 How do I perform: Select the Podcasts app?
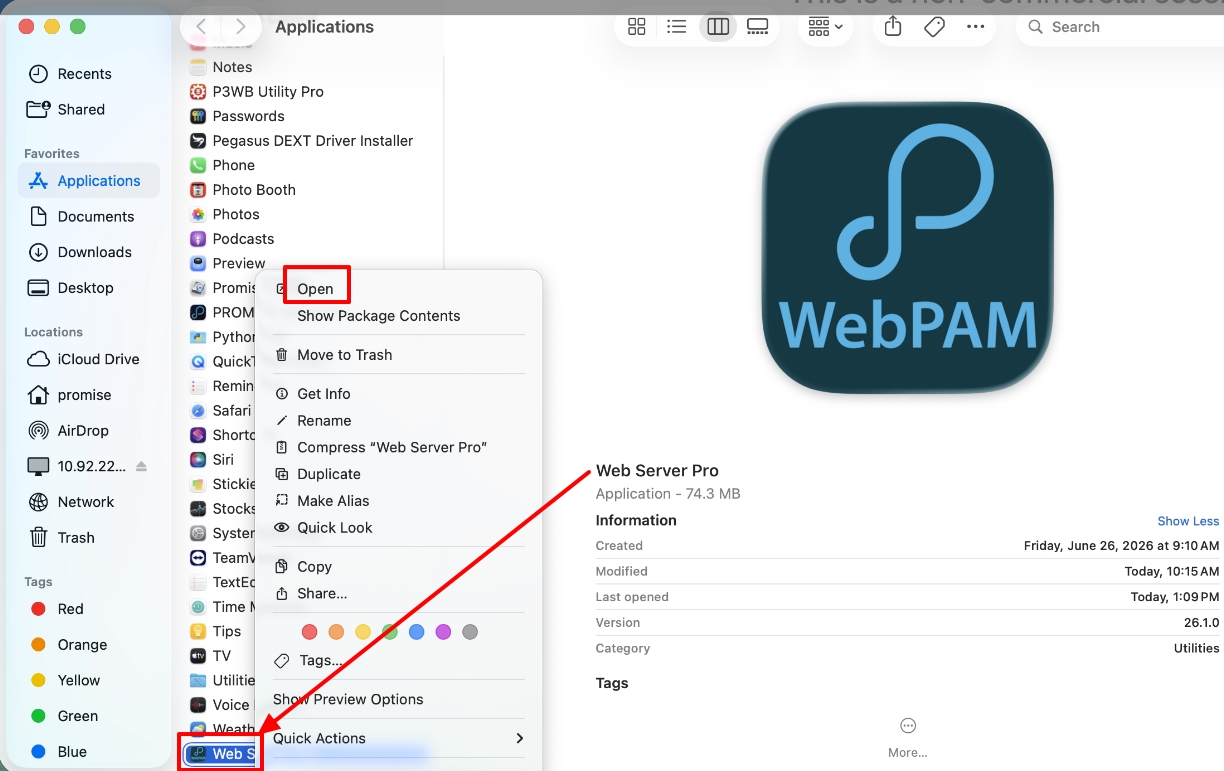pos(243,239)
